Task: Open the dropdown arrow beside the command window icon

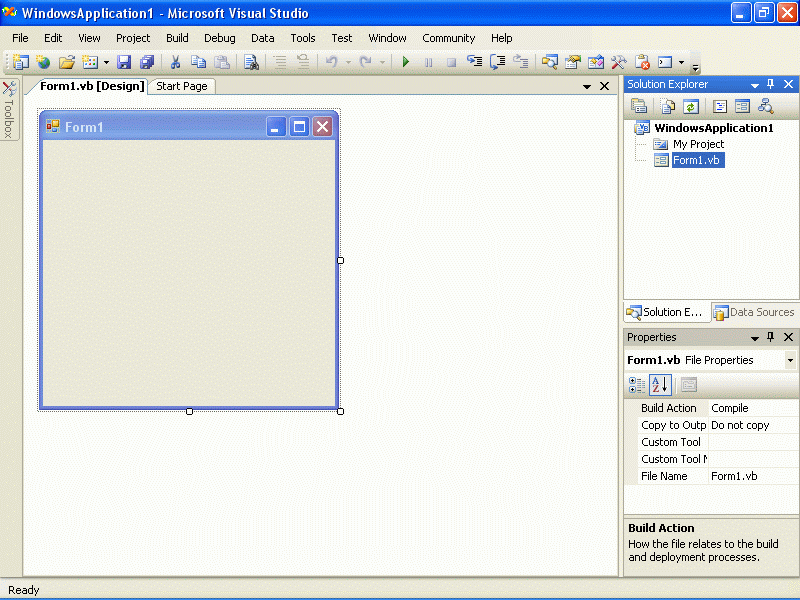Action: [x=681, y=62]
